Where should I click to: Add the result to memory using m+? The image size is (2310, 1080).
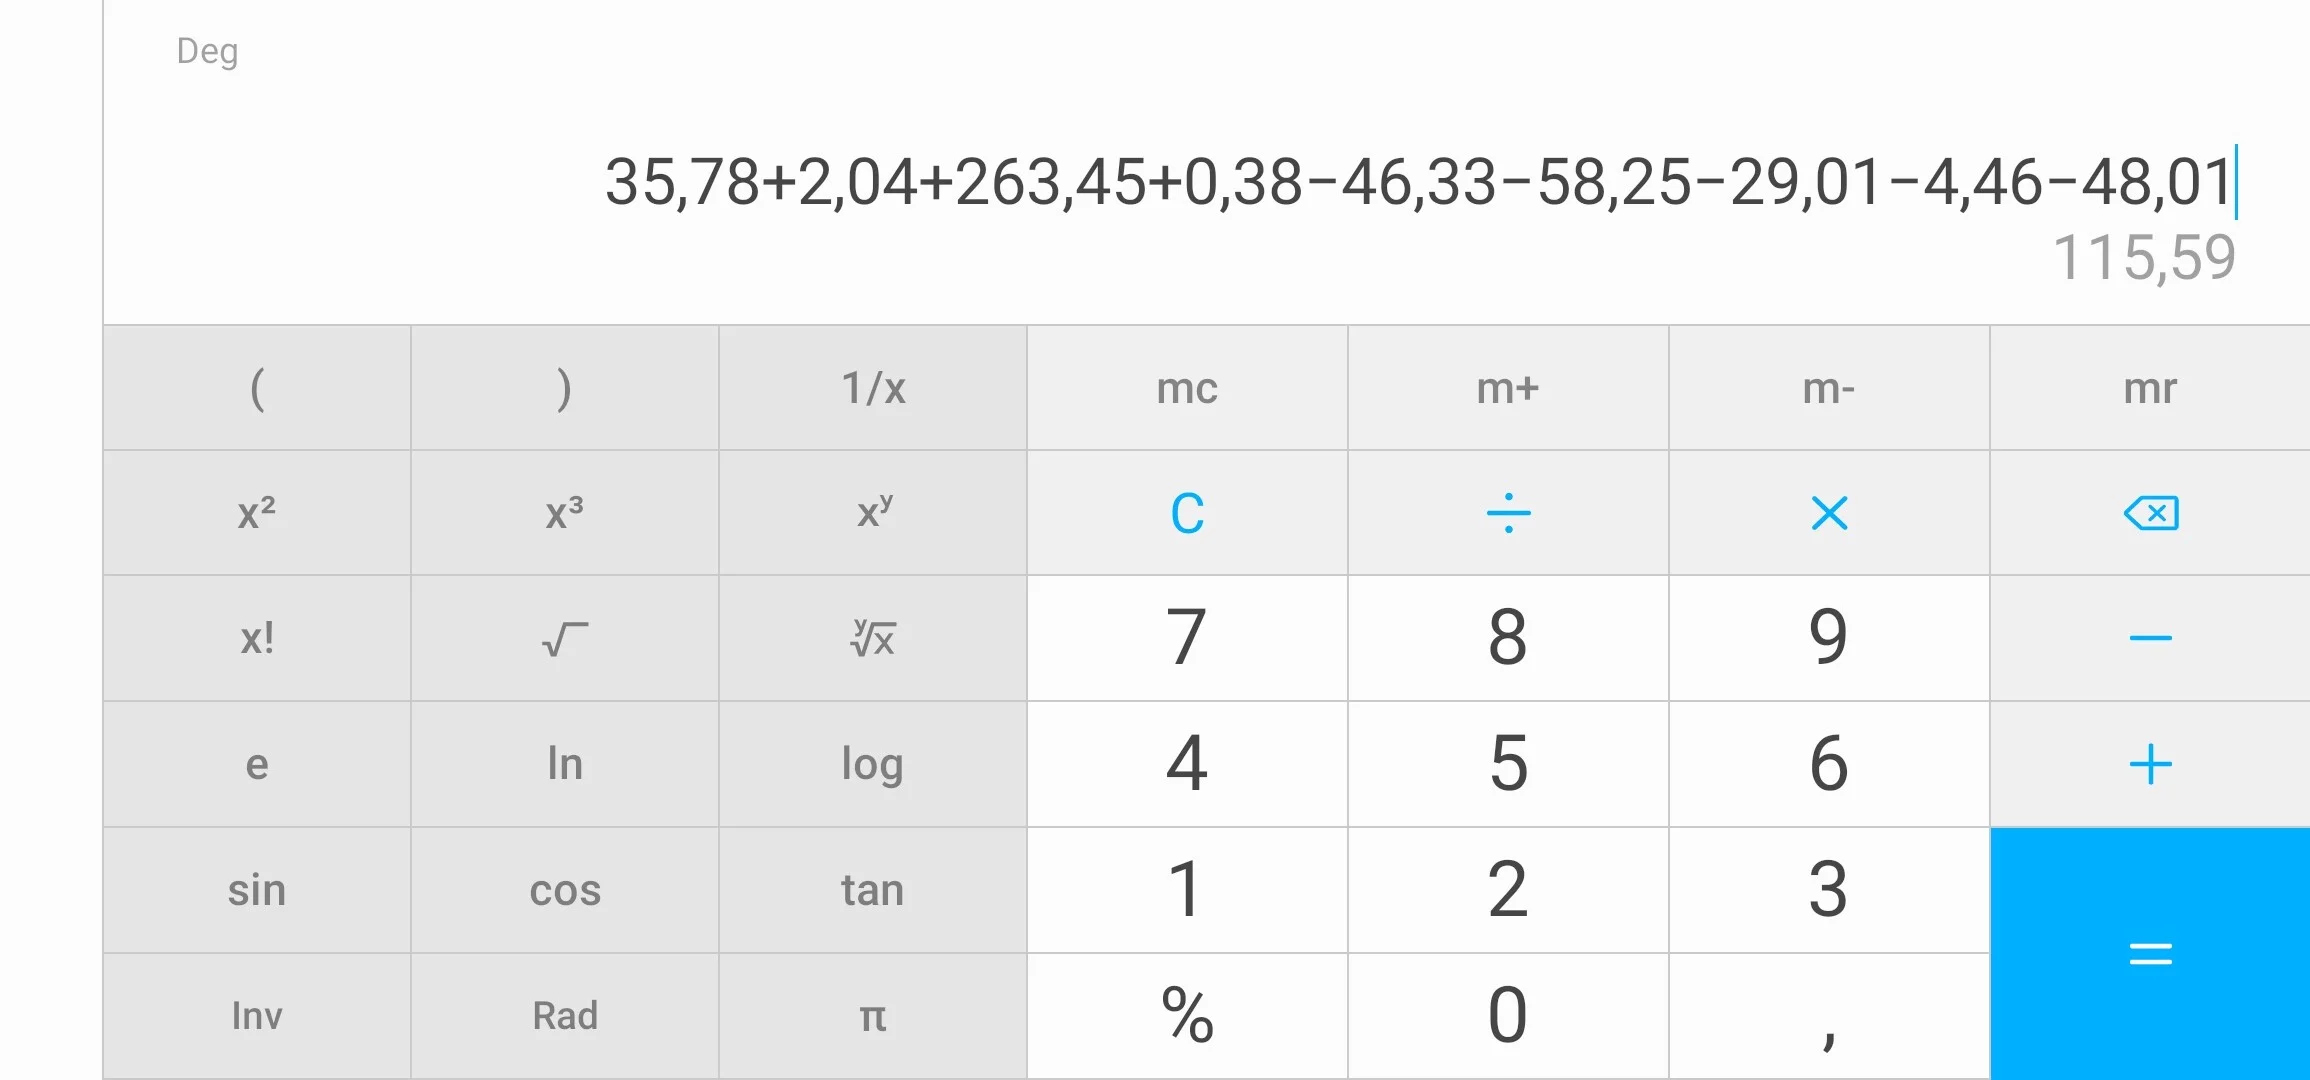[x=1508, y=388]
